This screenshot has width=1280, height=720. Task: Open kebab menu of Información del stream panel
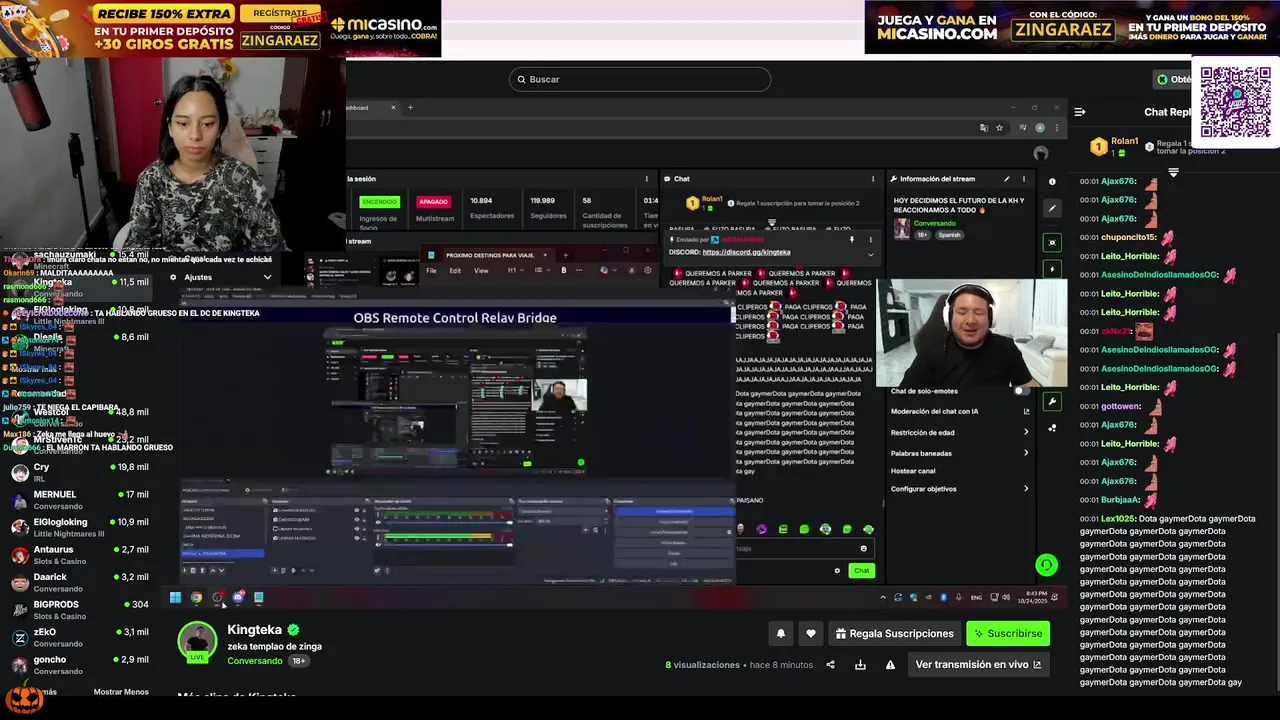[x=1023, y=179]
